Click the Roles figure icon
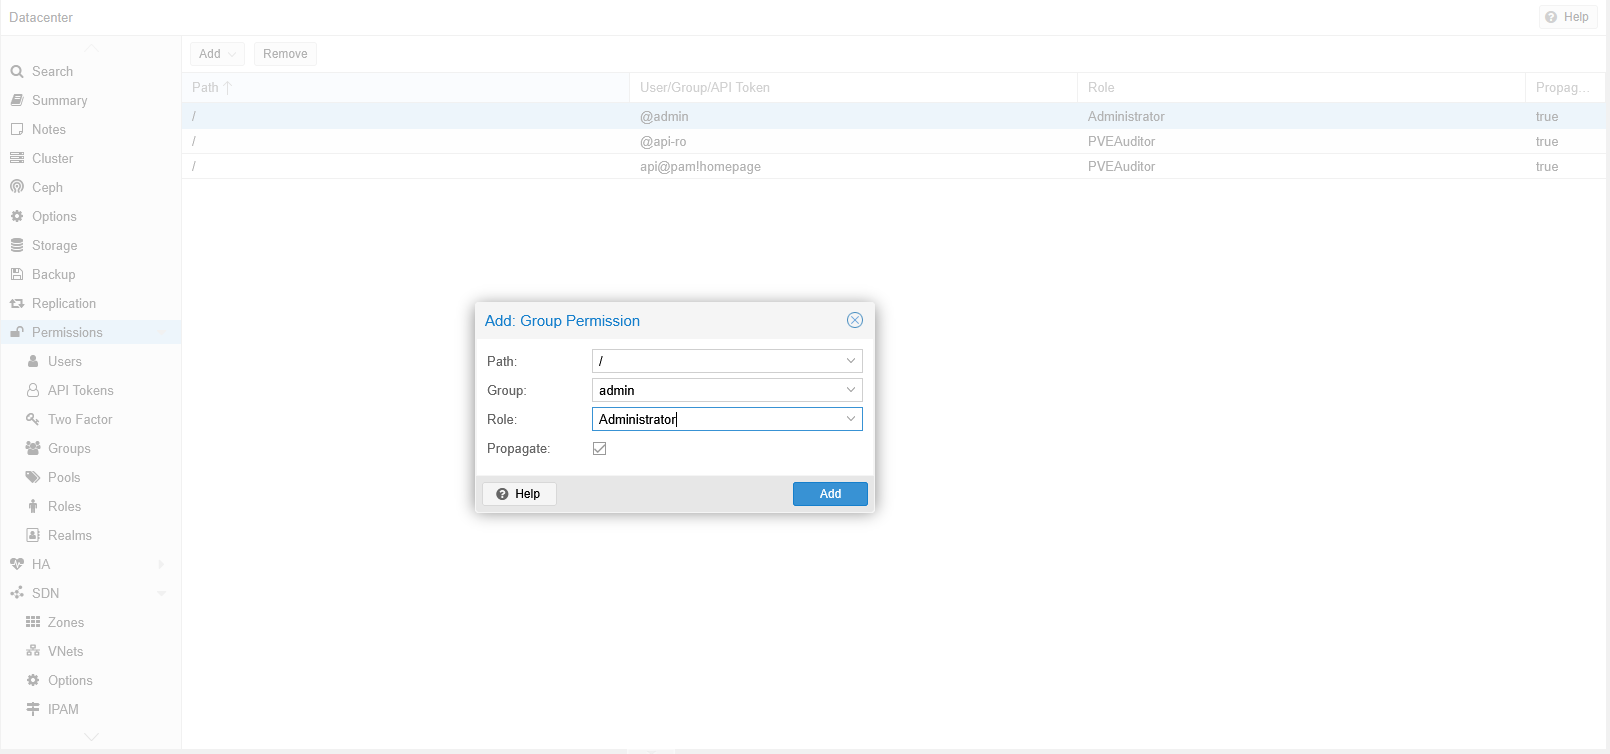The height and width of the screenshot is (754, 1610). (33, 507)
